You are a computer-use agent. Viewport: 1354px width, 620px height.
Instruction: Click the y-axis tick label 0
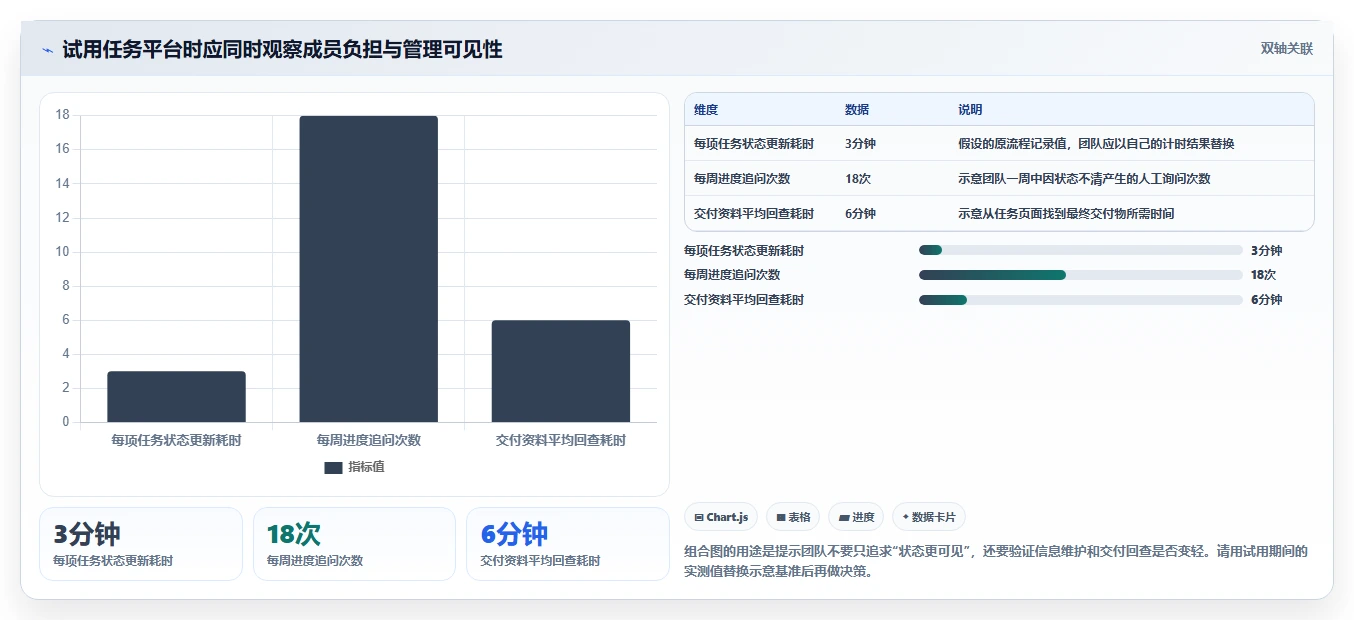[x=66, y=422]
